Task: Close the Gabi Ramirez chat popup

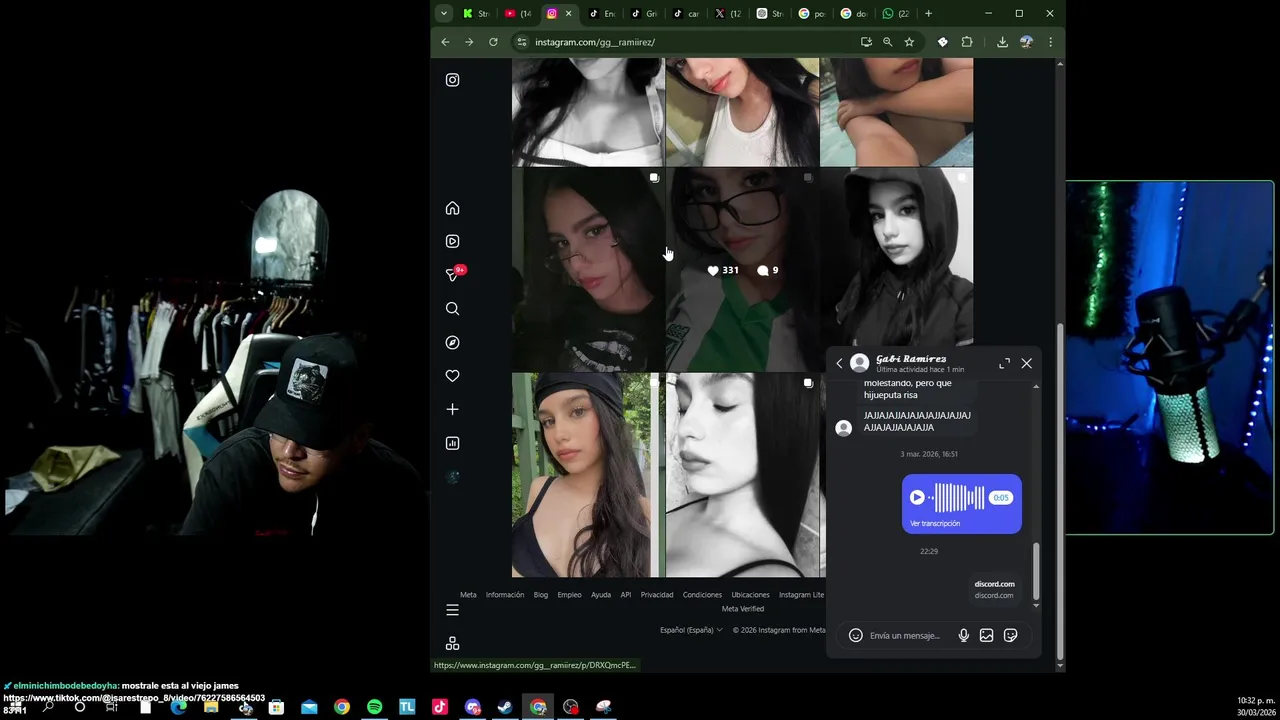Action: (x=1026, y=364)
